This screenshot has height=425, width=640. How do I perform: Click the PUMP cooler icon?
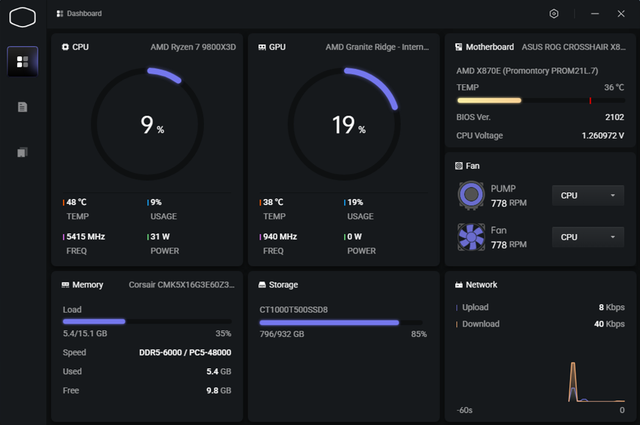coord(471,195)
